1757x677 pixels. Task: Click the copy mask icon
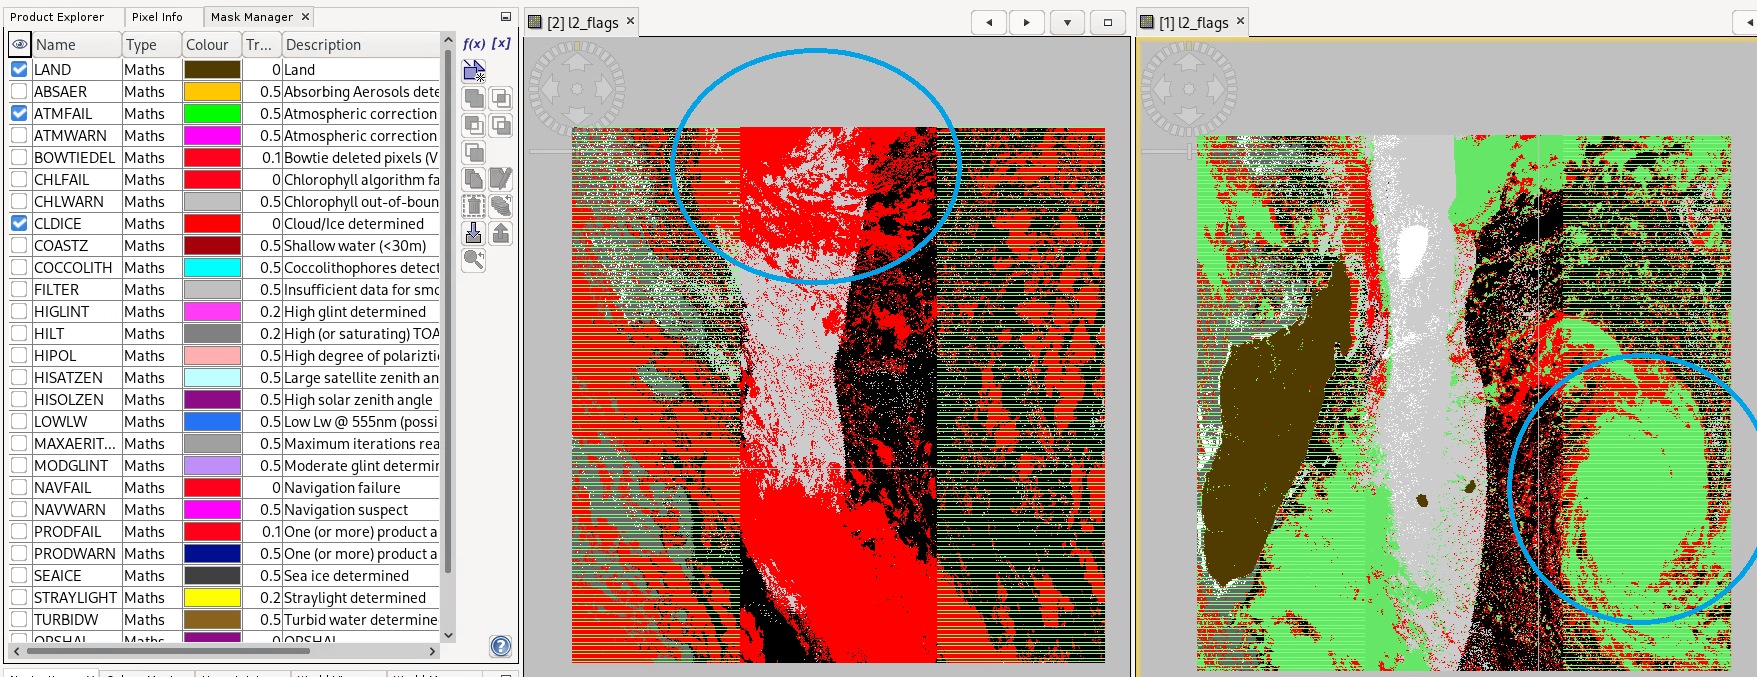pyautogui.click(x=474, y=179)
